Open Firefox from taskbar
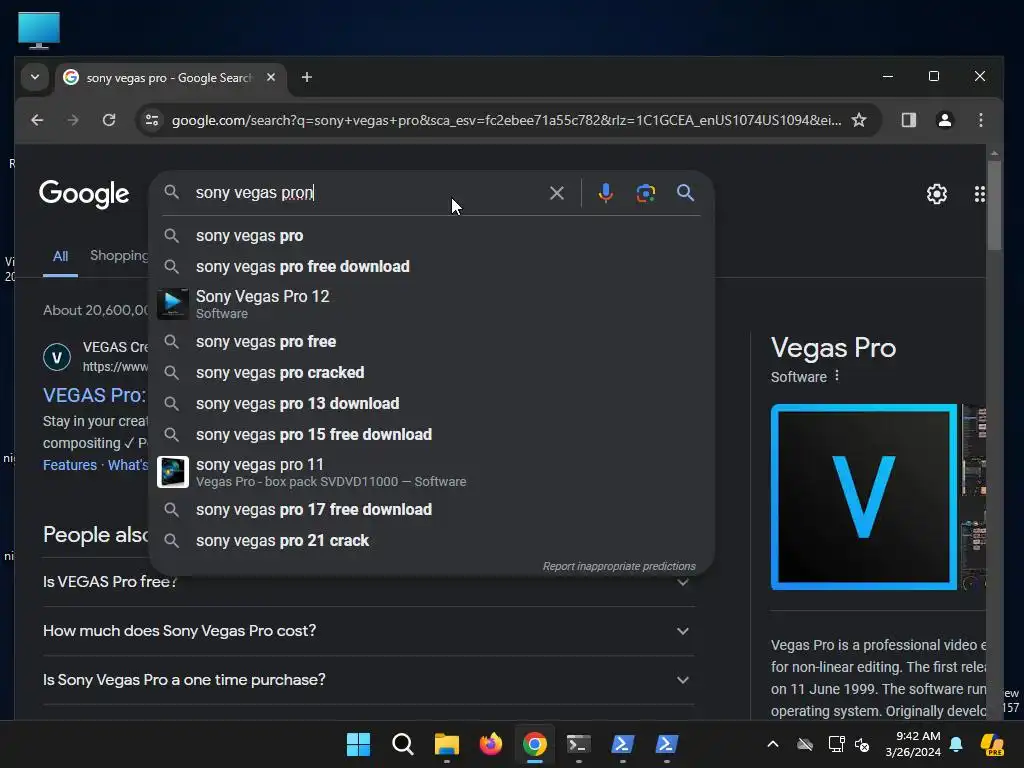The image size is (1024, 768). (x=490, y=744)
